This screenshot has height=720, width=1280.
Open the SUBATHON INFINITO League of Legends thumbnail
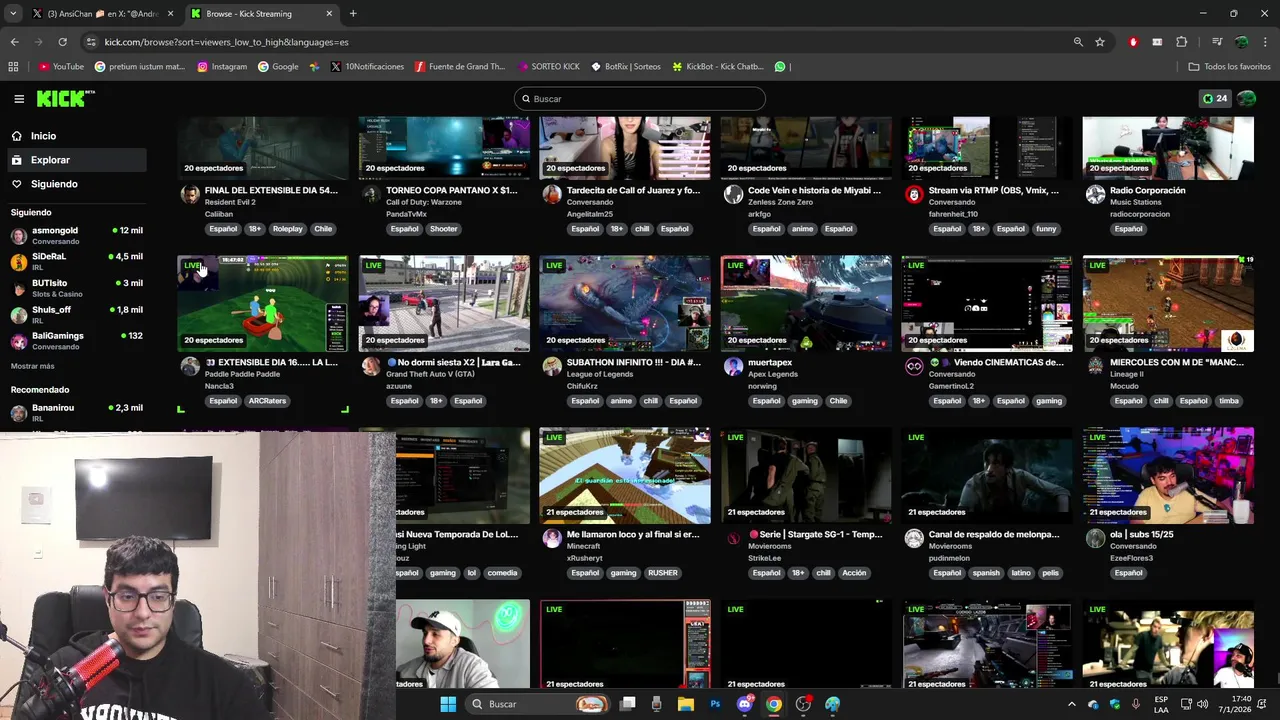(x=625, y=303)
